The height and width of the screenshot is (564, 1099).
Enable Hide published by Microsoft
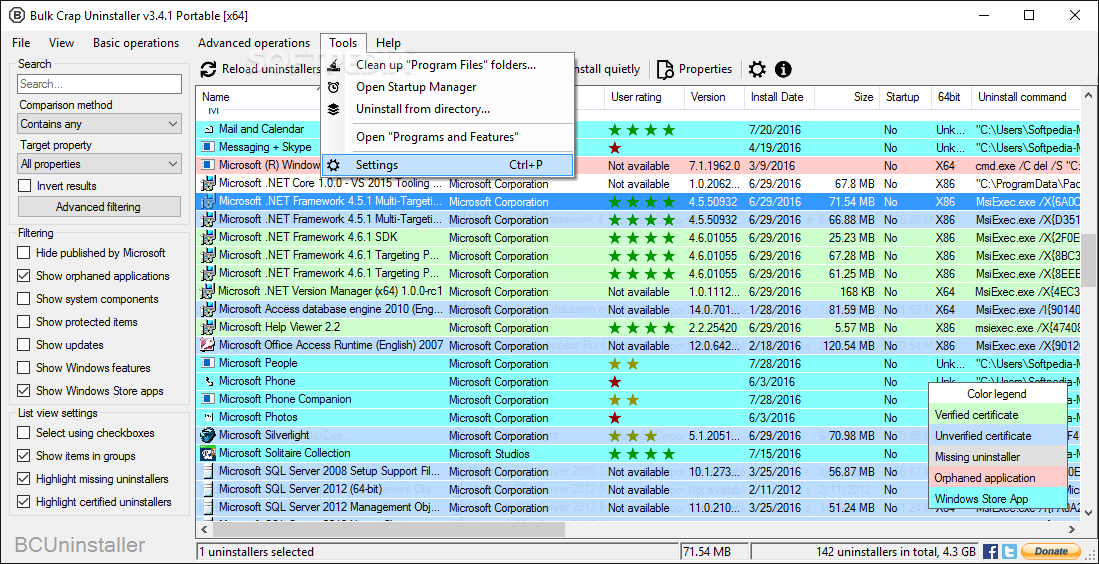coord(24,253)
